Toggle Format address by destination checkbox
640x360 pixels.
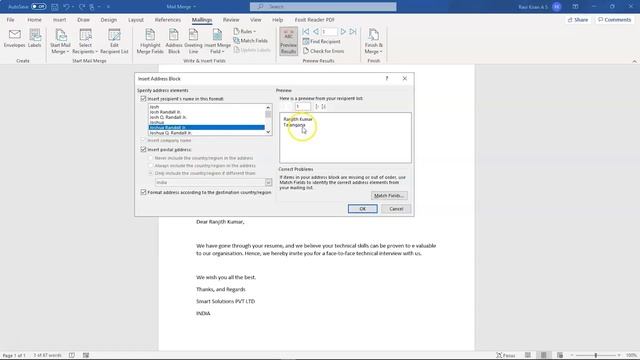(x=143, y=192)
